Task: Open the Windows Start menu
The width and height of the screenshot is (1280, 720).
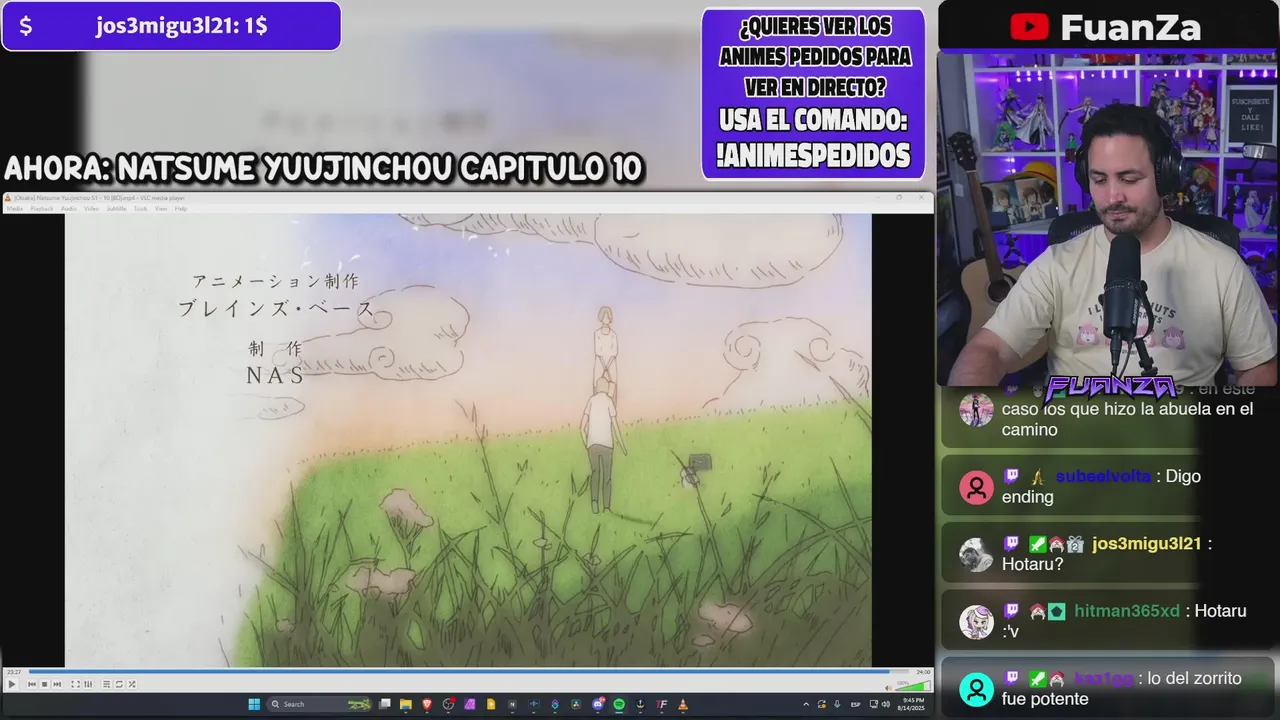Action: [254, 704]
